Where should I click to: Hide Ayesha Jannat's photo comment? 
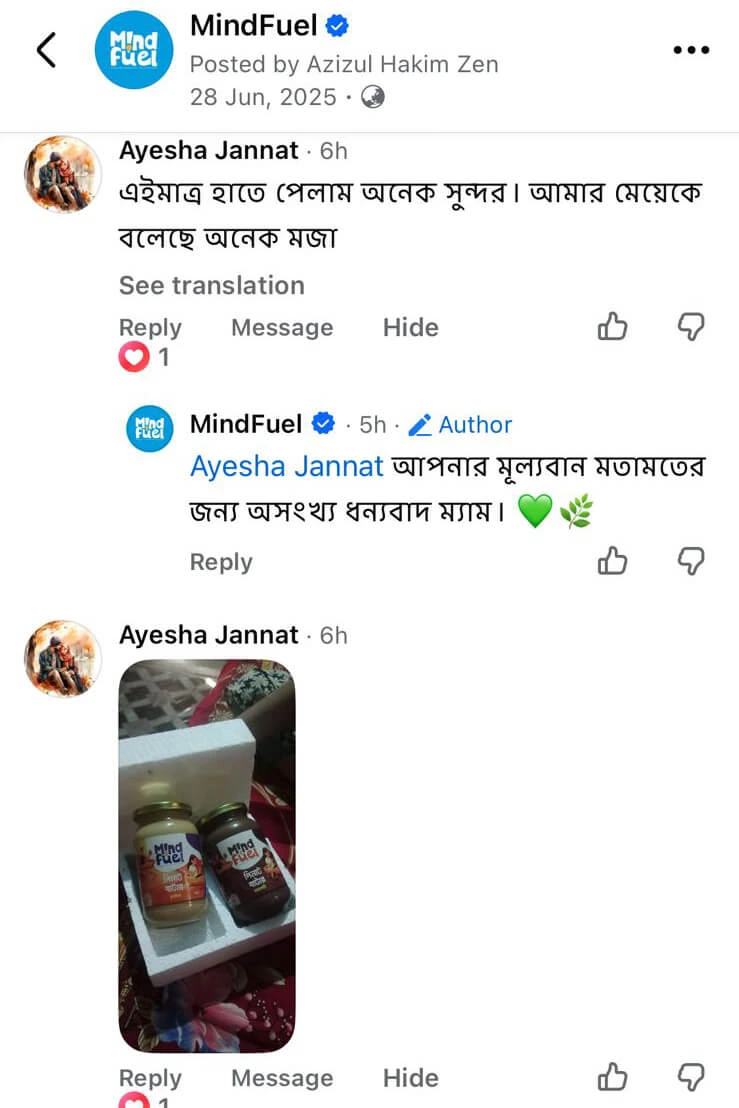(410, 1078)
